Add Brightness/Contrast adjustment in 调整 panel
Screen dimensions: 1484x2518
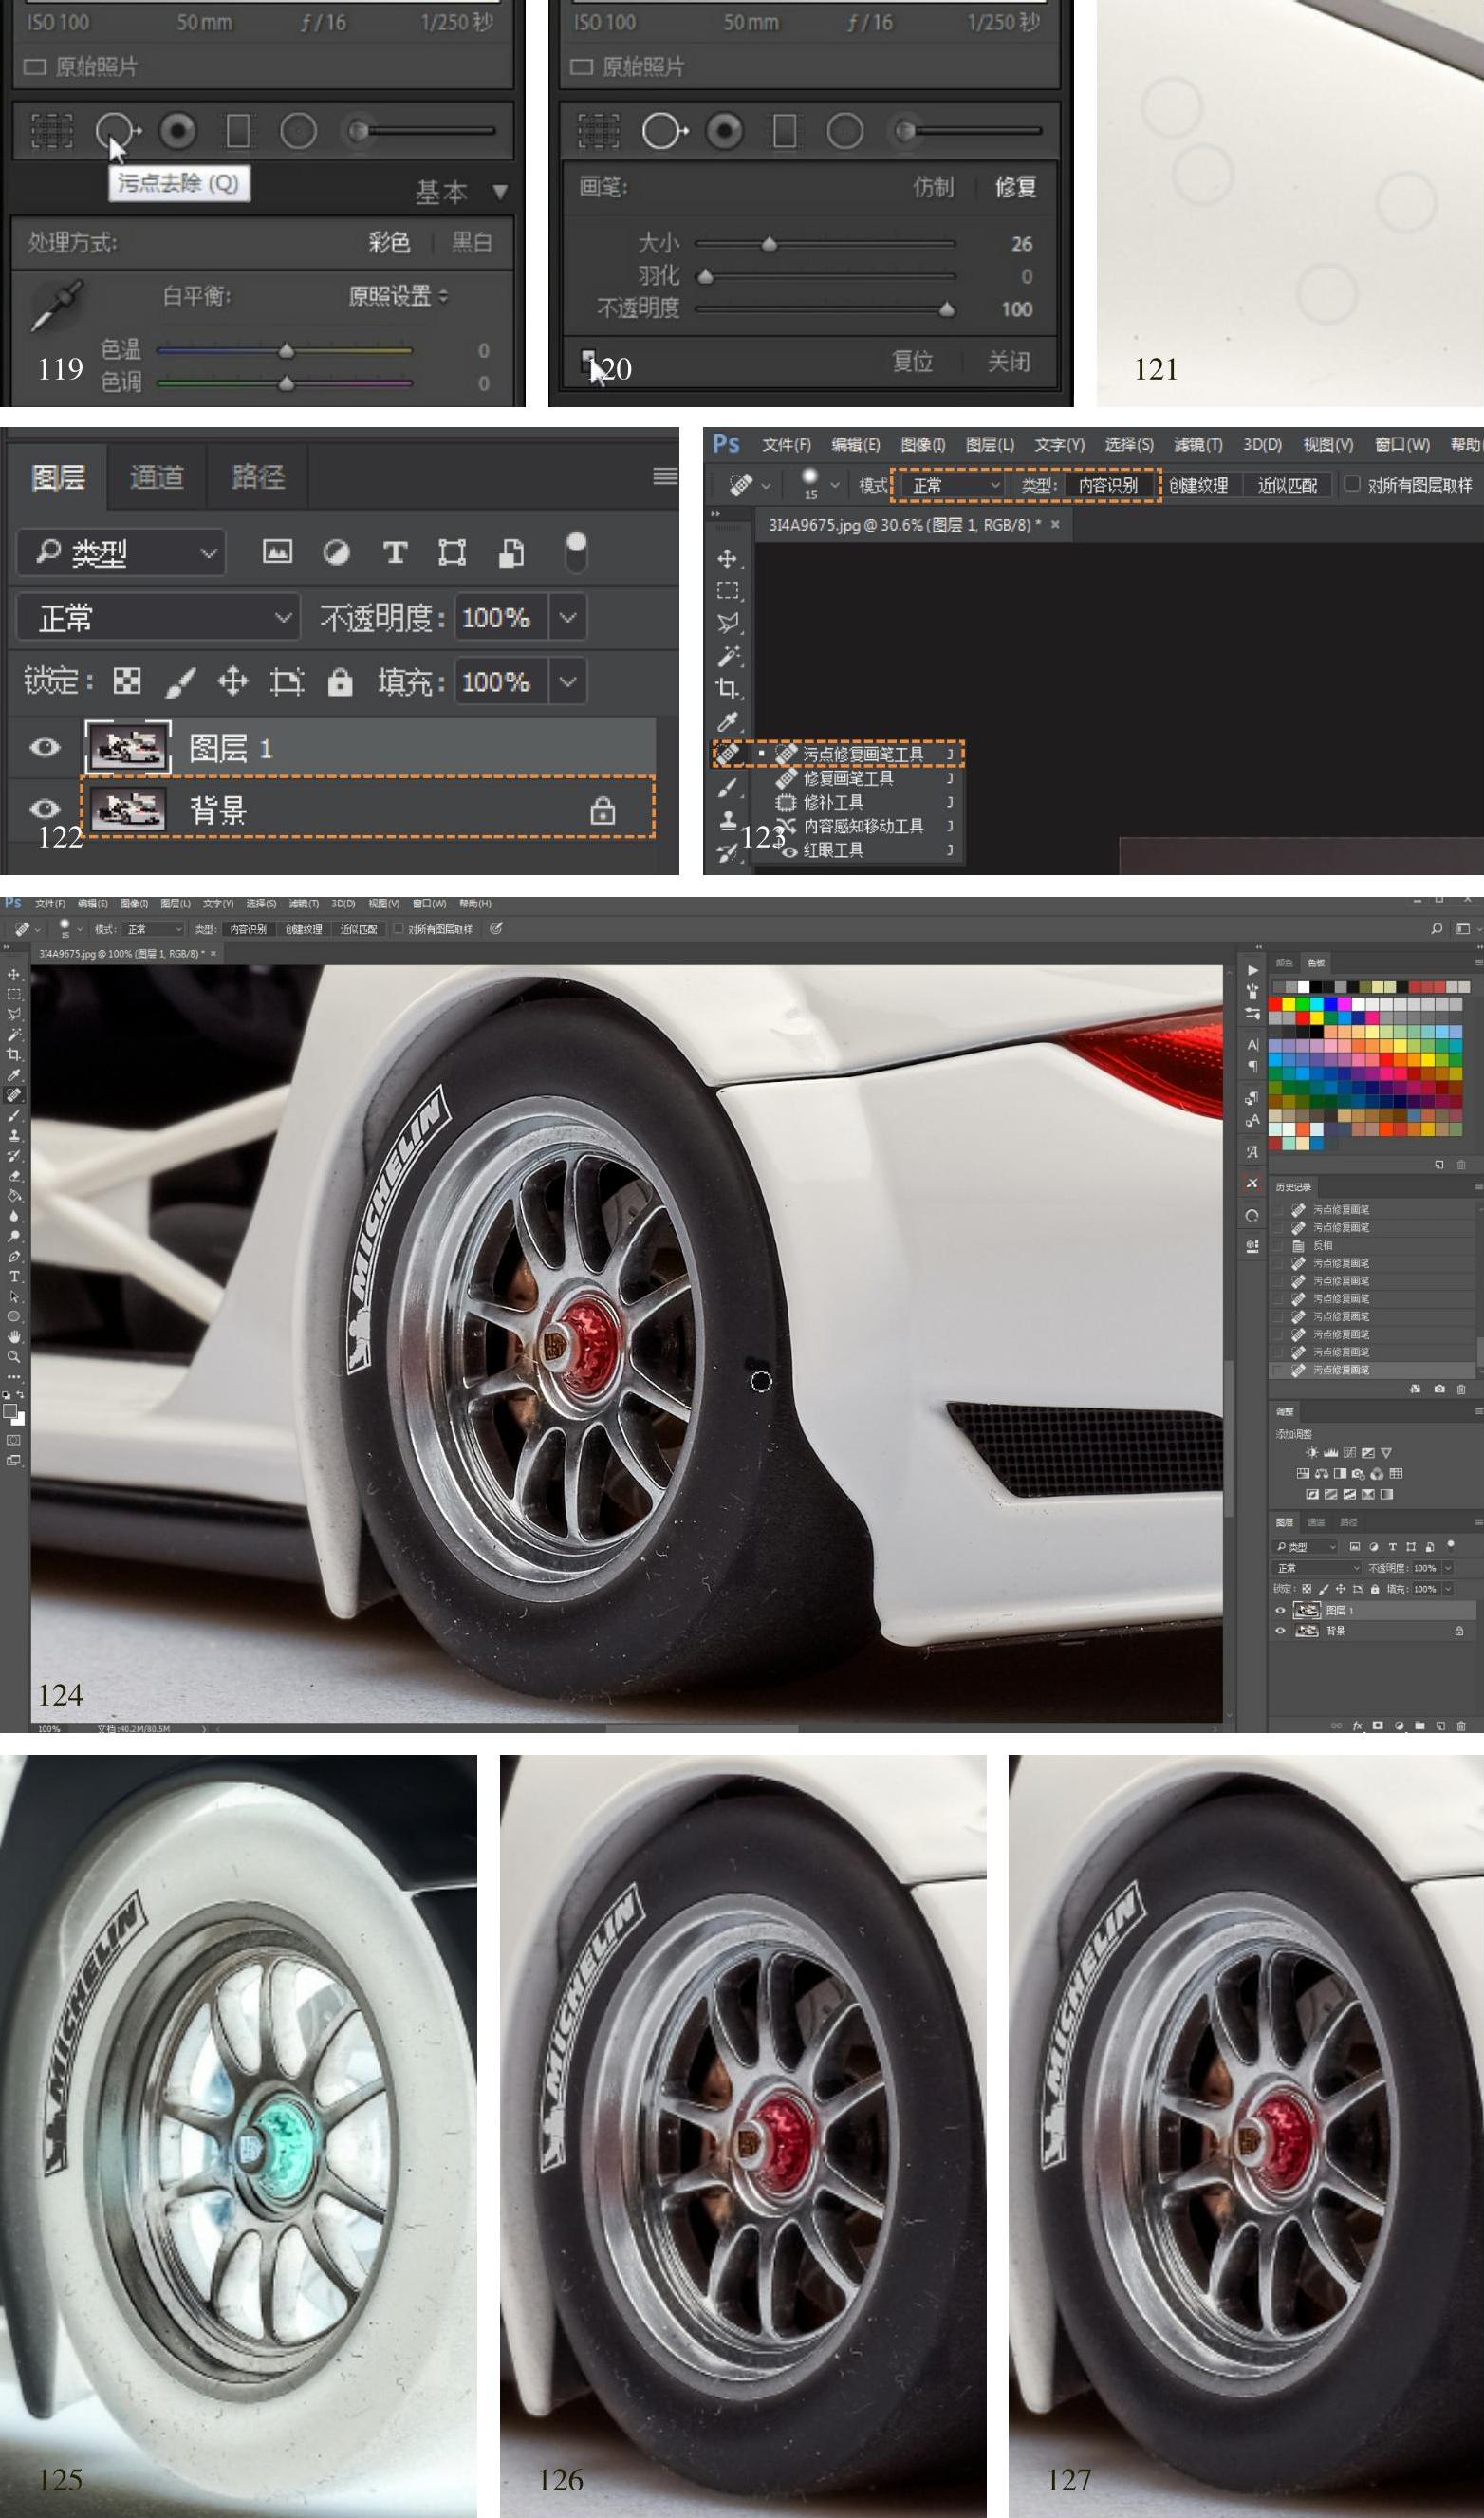tap(1311, 1452)
